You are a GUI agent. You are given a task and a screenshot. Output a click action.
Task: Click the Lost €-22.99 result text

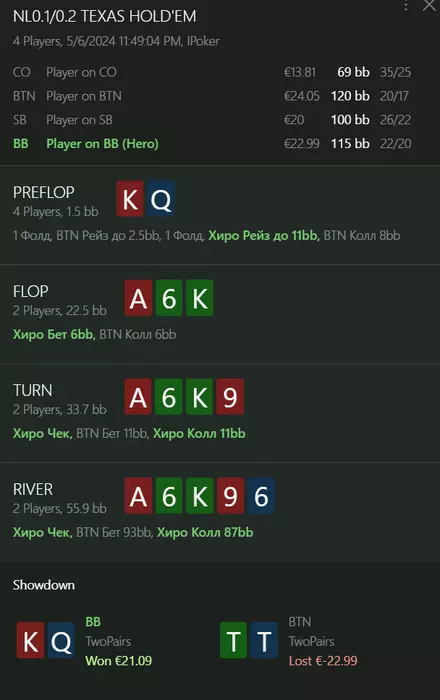click(323, 661)
